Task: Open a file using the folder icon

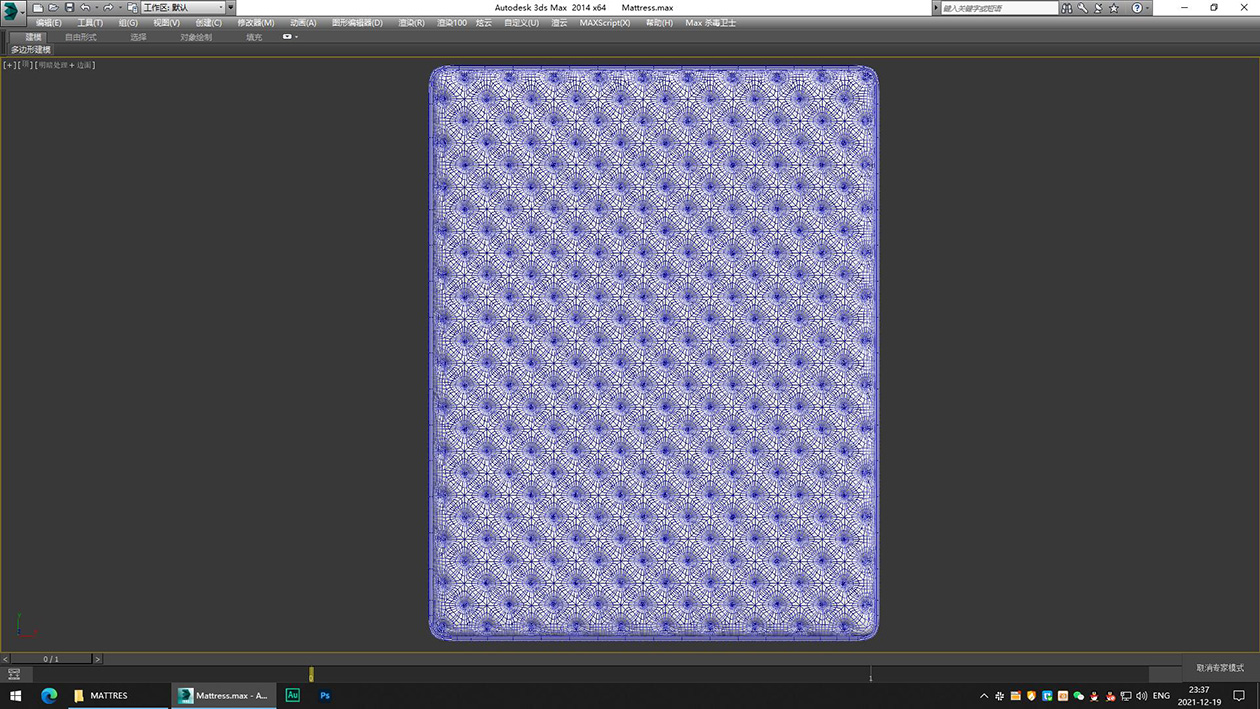Action: [53, 8]
